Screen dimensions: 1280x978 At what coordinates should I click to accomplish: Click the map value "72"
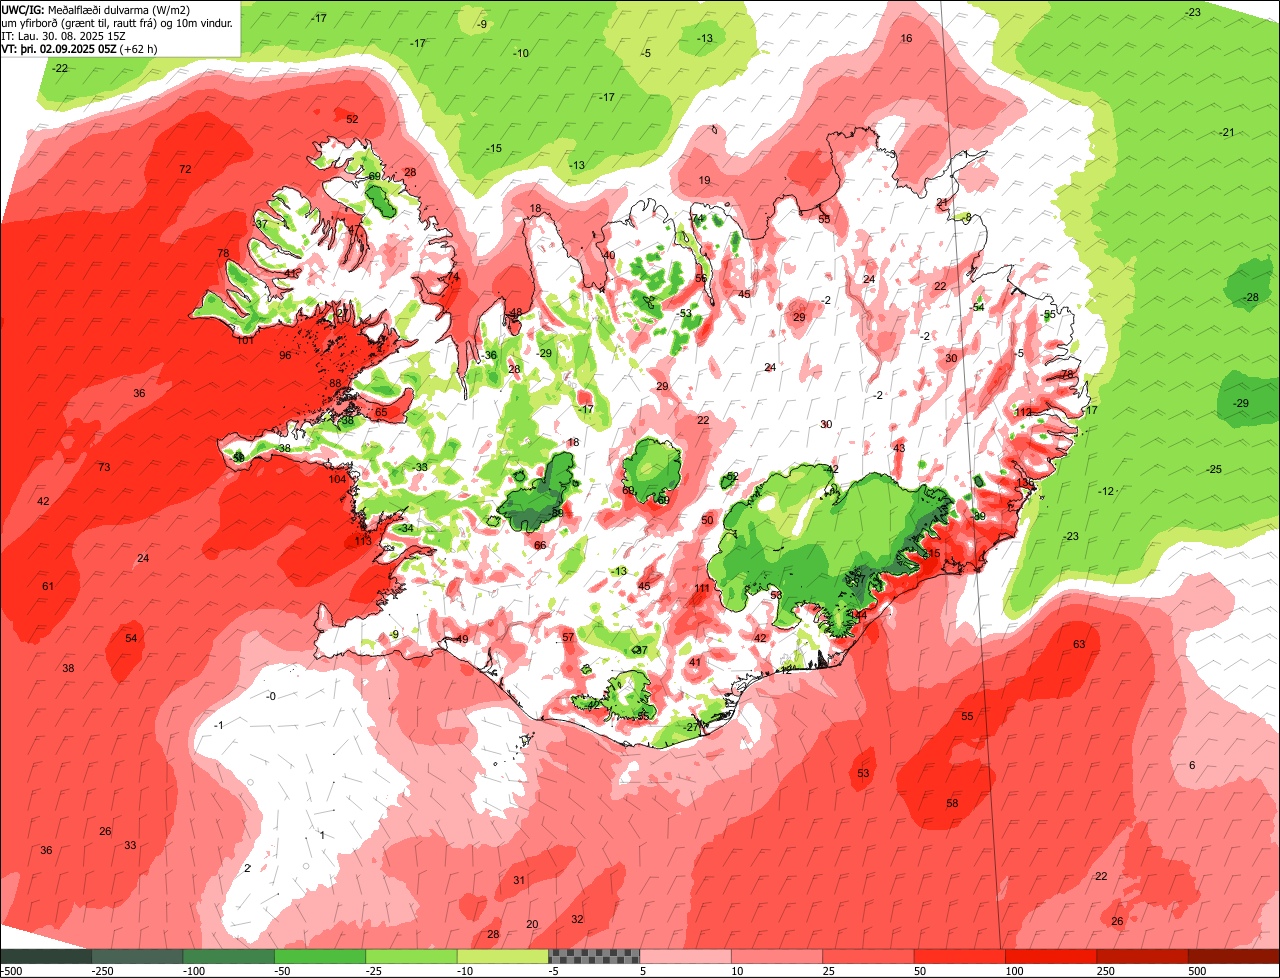pos(185,169)
